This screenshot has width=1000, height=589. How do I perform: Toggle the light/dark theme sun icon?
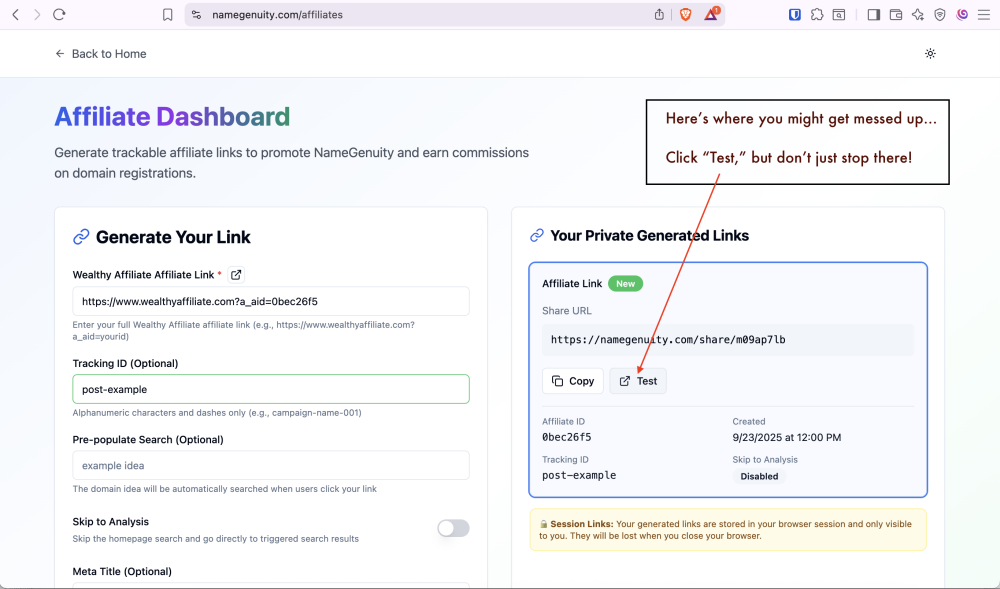(x=930, y=54)
